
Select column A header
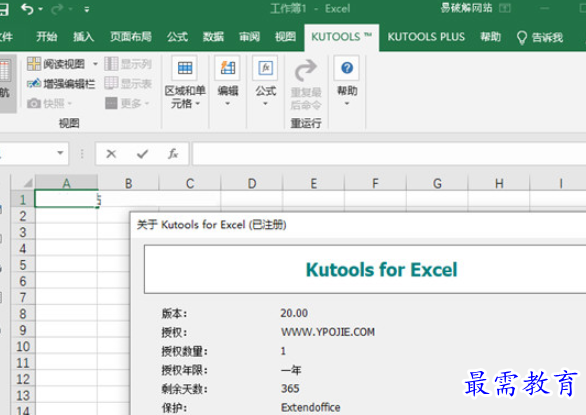point(67,183)
